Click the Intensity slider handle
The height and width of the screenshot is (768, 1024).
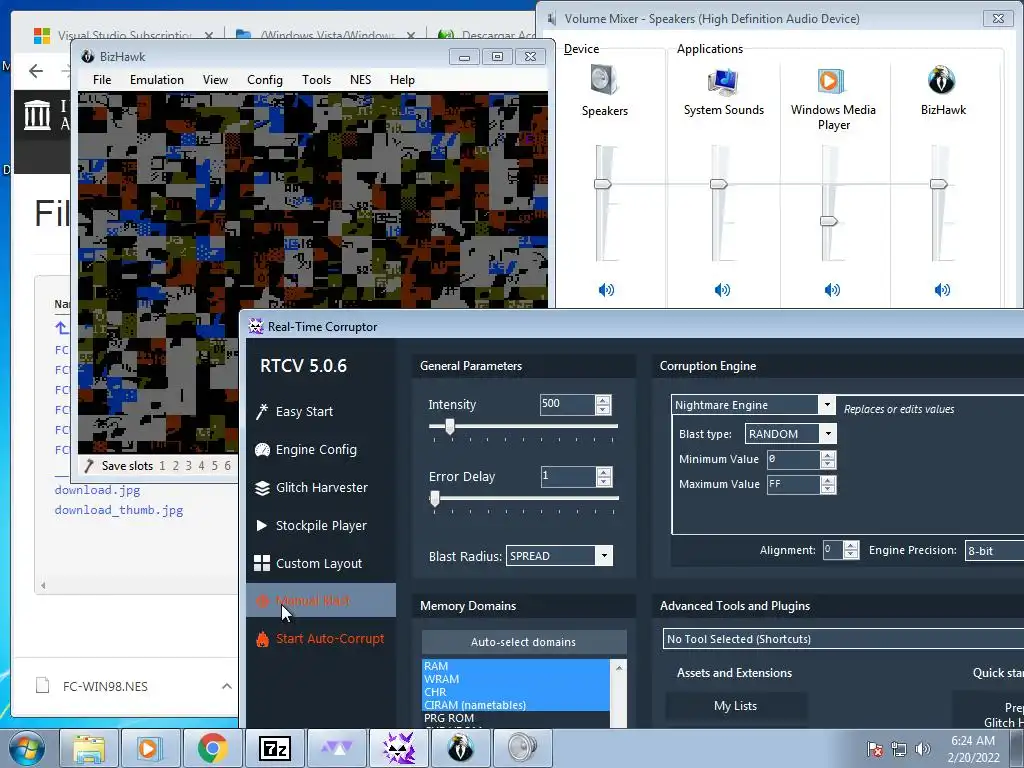pyautogui.click(x=450, y=426)
